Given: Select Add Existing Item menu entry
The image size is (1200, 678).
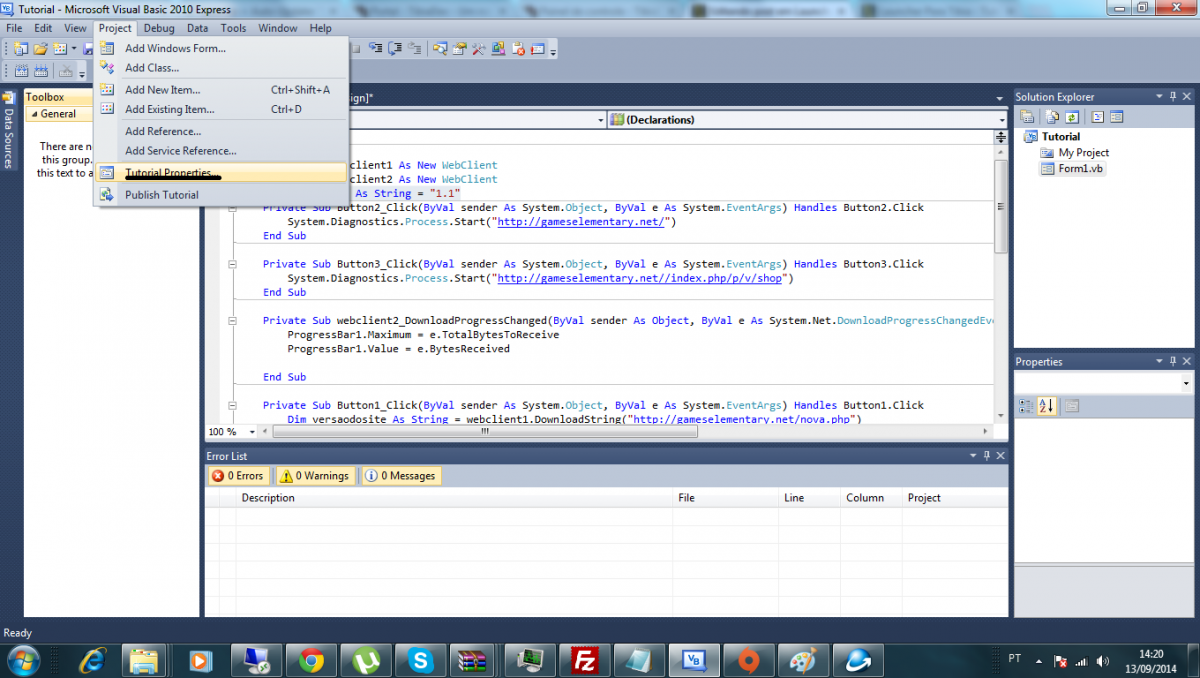Looking at the screenshot, I should [x=221, y=109].
